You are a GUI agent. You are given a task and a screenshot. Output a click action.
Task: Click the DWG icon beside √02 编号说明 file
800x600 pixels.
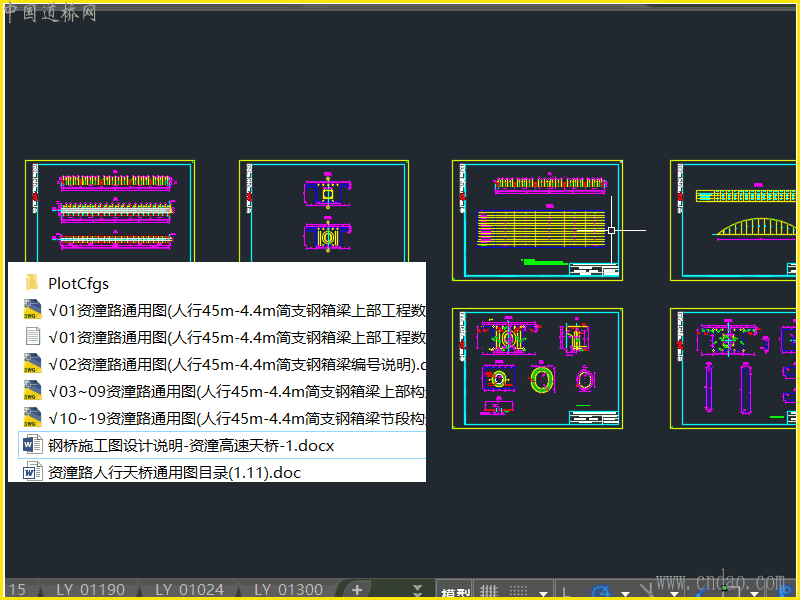pos(32,364)
